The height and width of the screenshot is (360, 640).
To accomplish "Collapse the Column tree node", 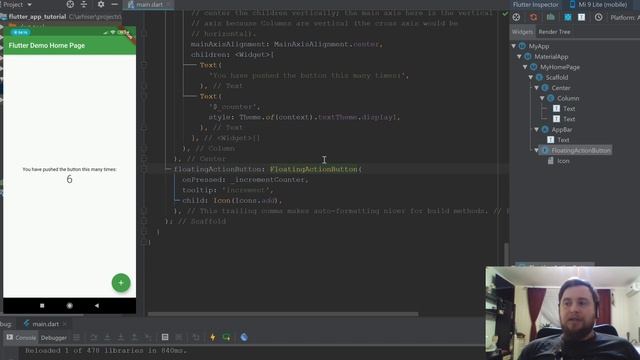I will [x=542, y=98].
